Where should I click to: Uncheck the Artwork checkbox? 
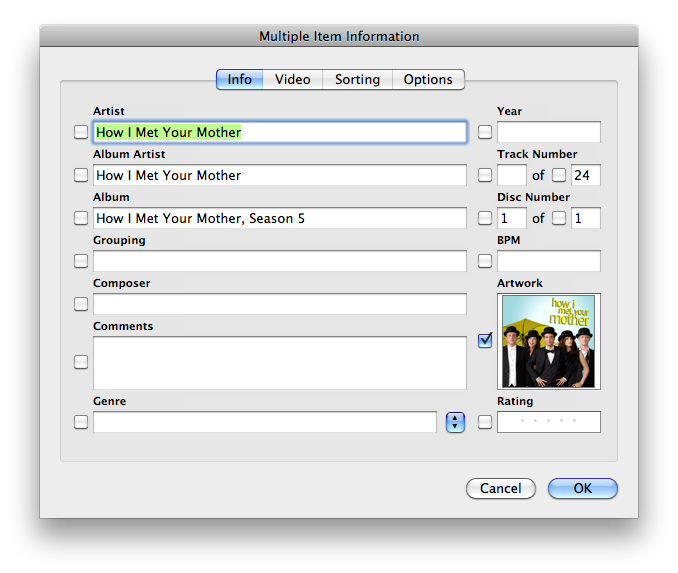tap(485, 341)
